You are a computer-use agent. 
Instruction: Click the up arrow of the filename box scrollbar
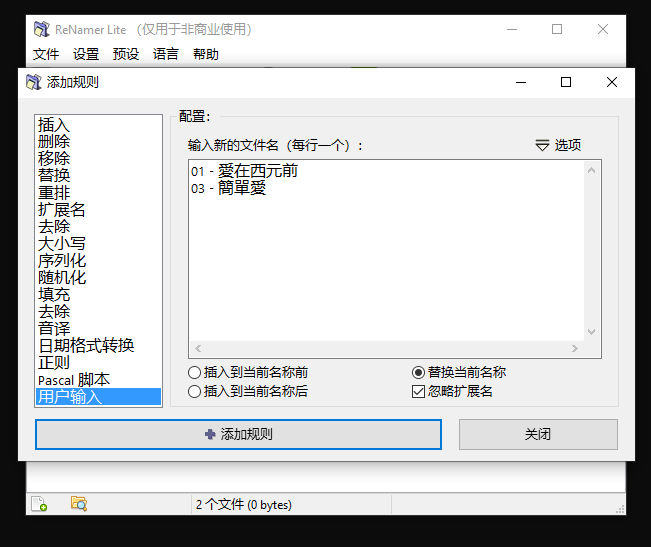tap(591, 170)
